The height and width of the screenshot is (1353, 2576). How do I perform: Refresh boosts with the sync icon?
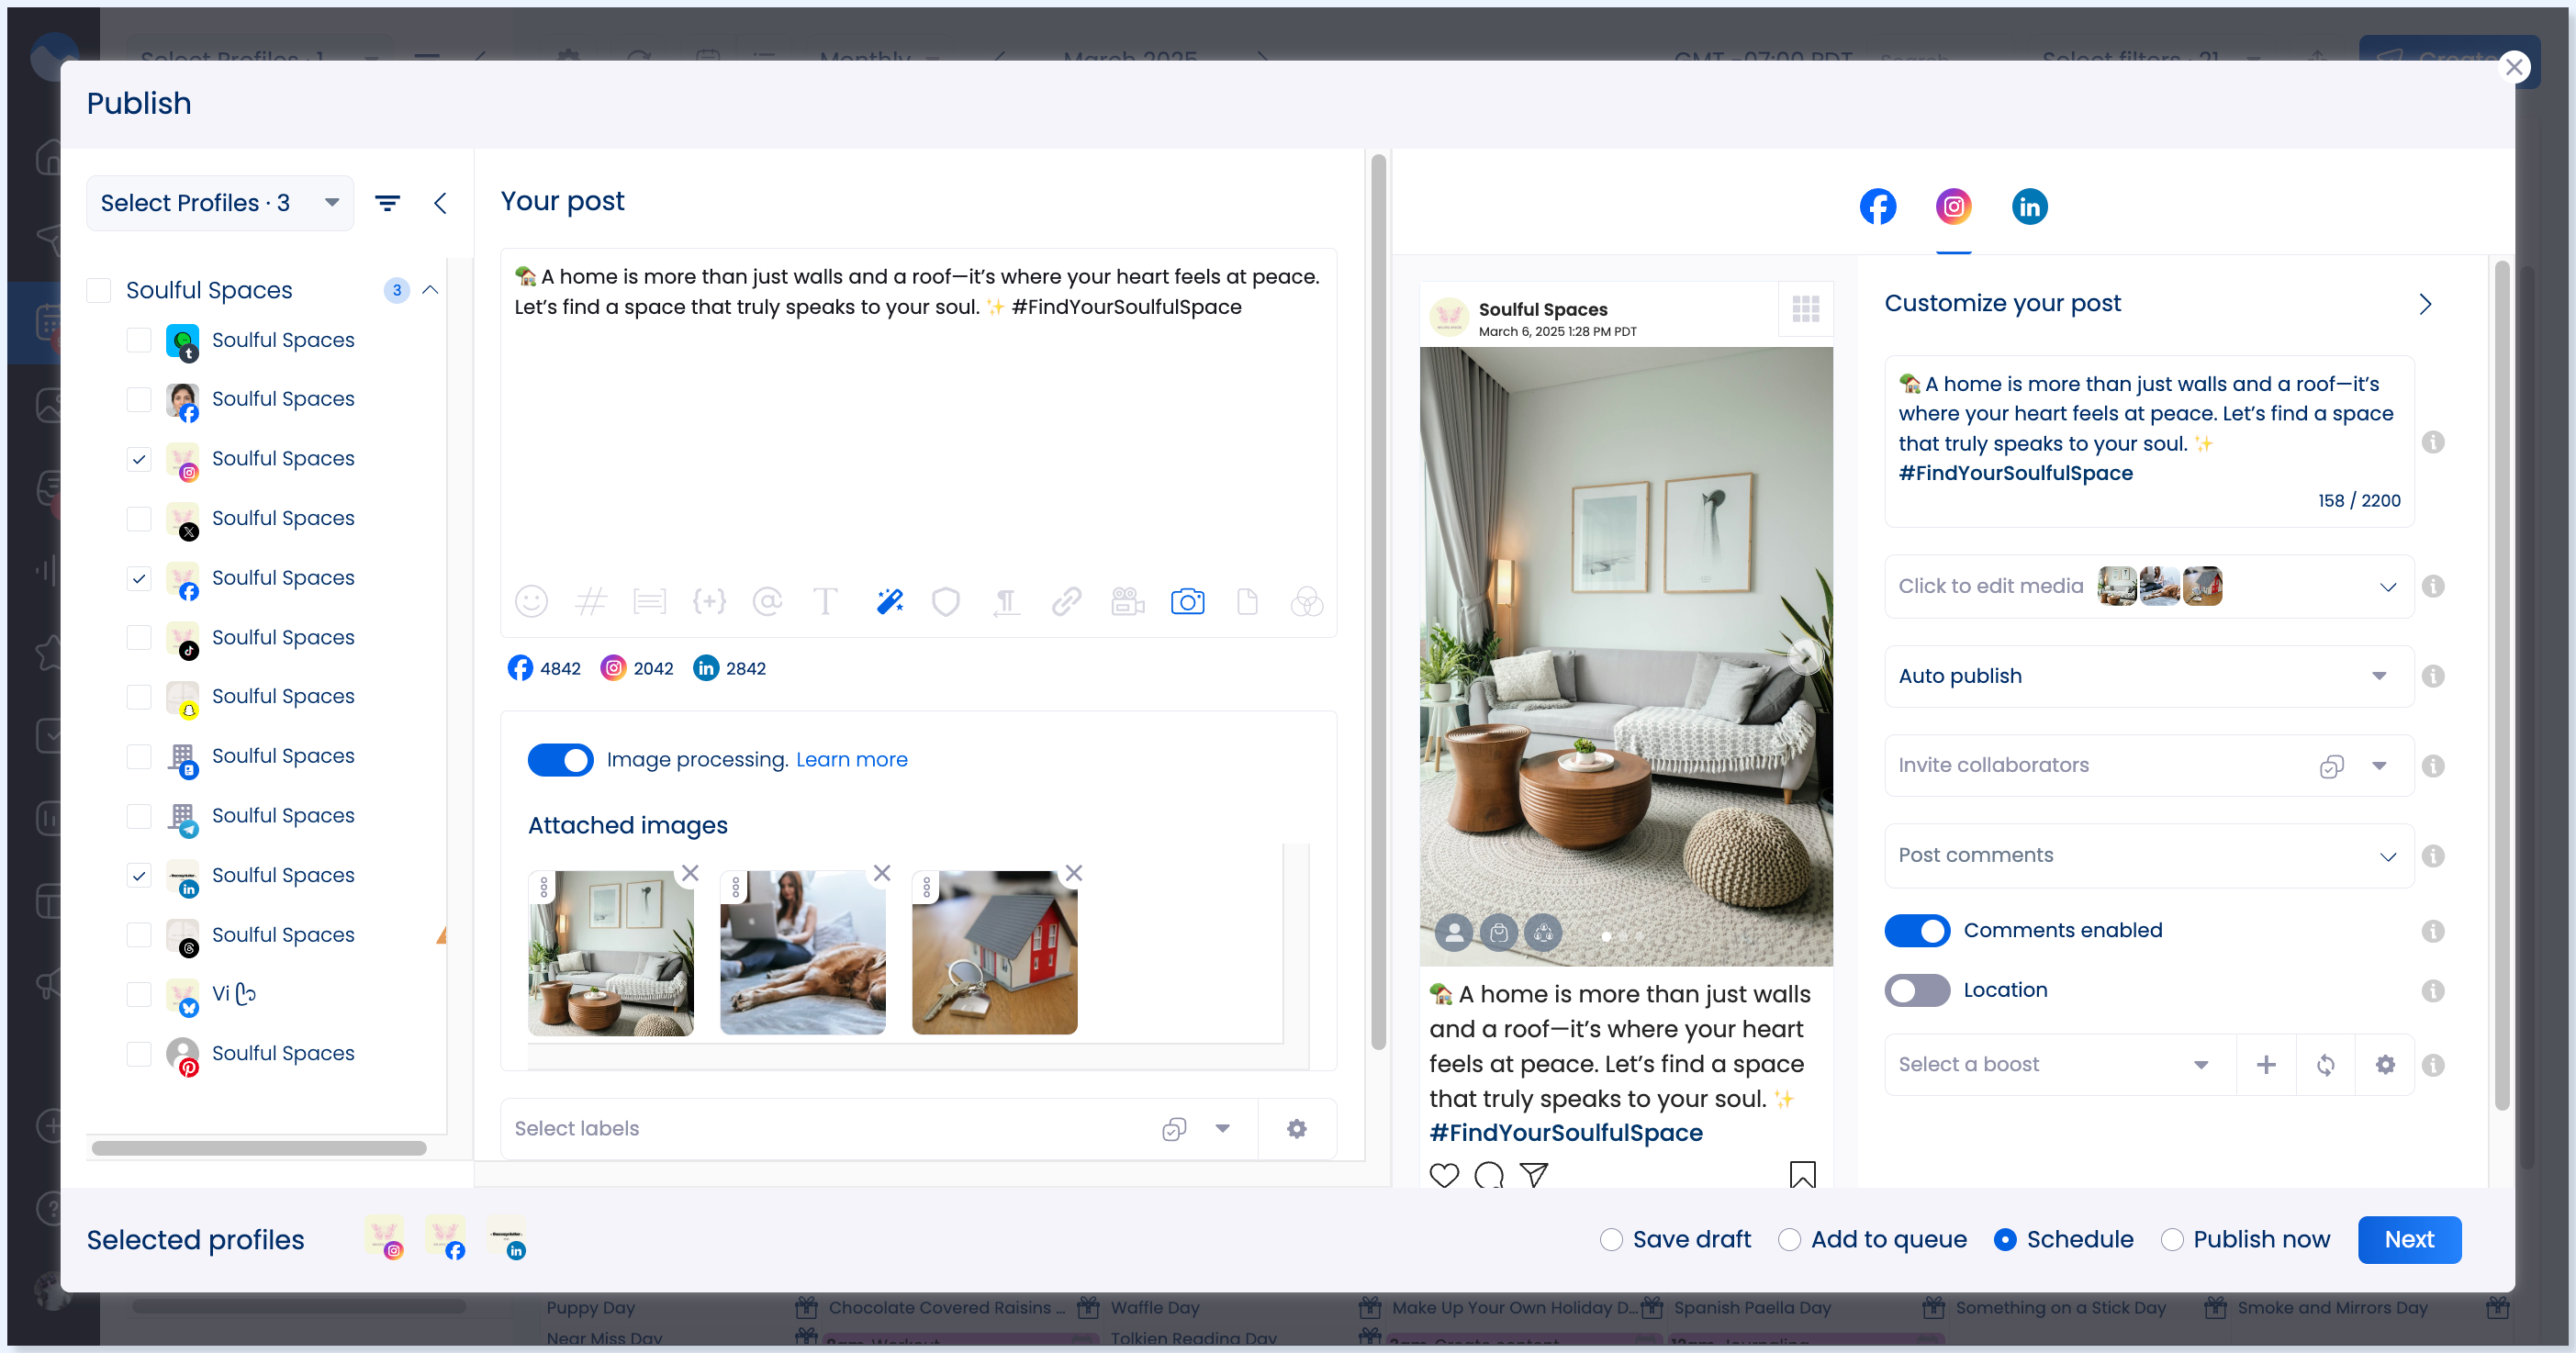coord(2325,1064)
